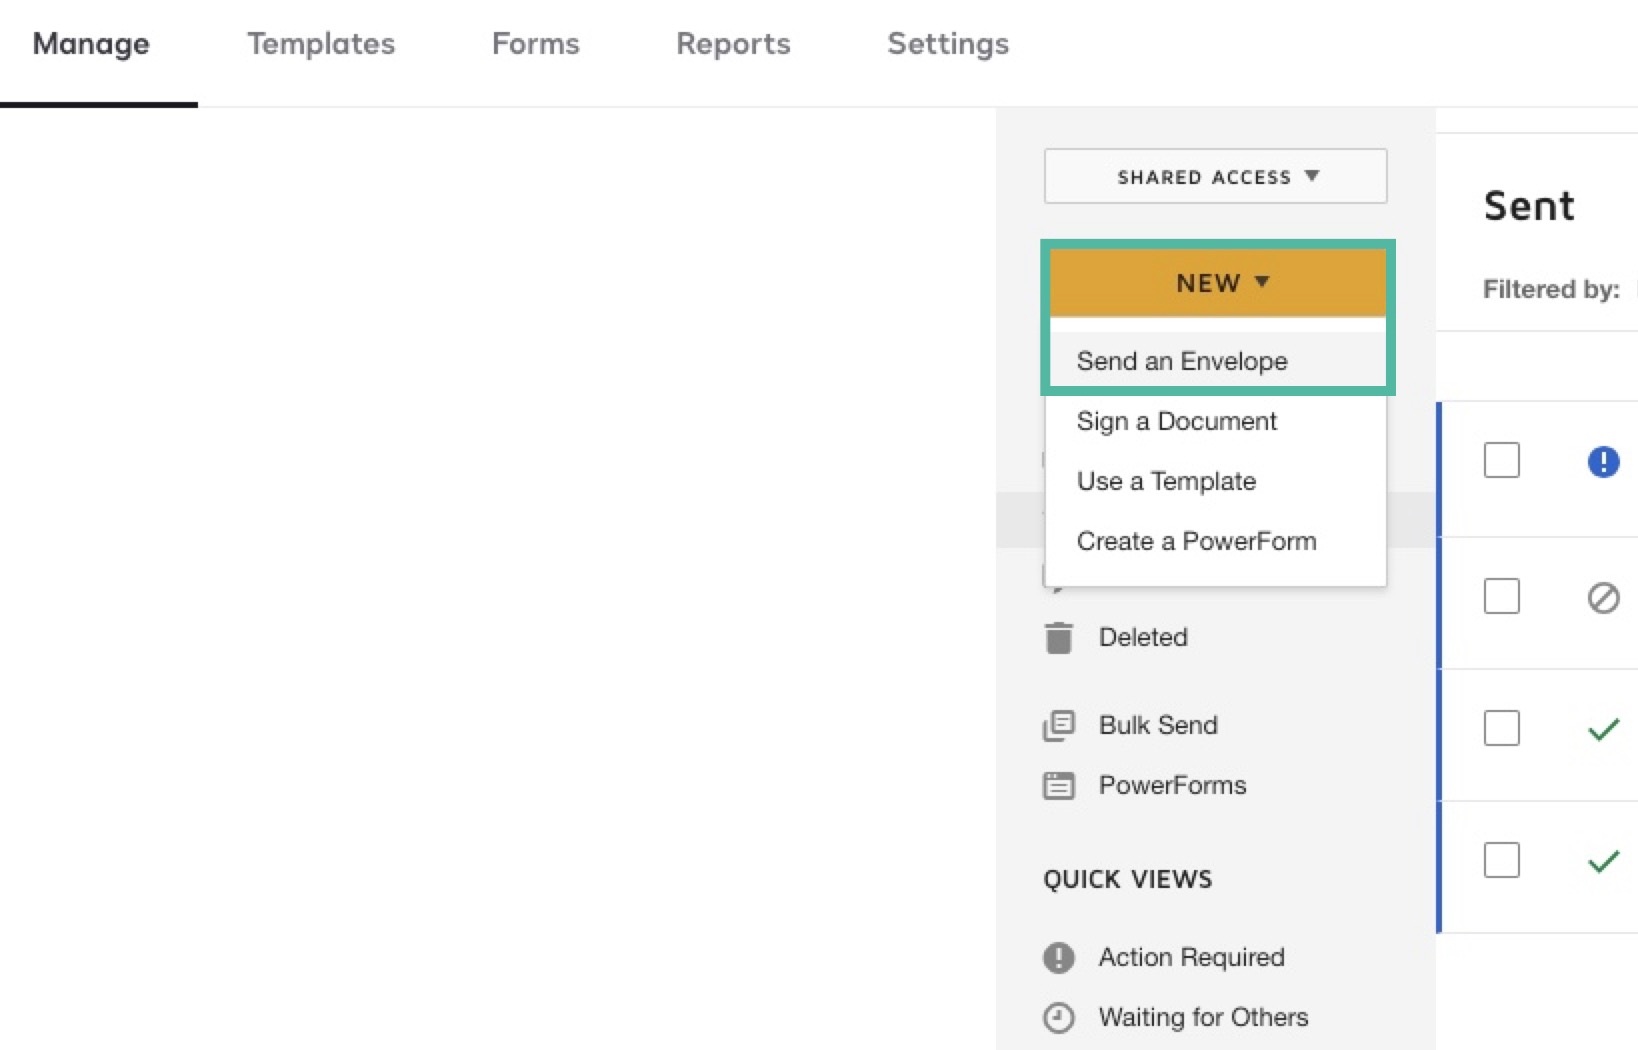This screenshot has height=1050, width=1638.
Task: Open the Reports tab
Action: [x=733, y=44]
